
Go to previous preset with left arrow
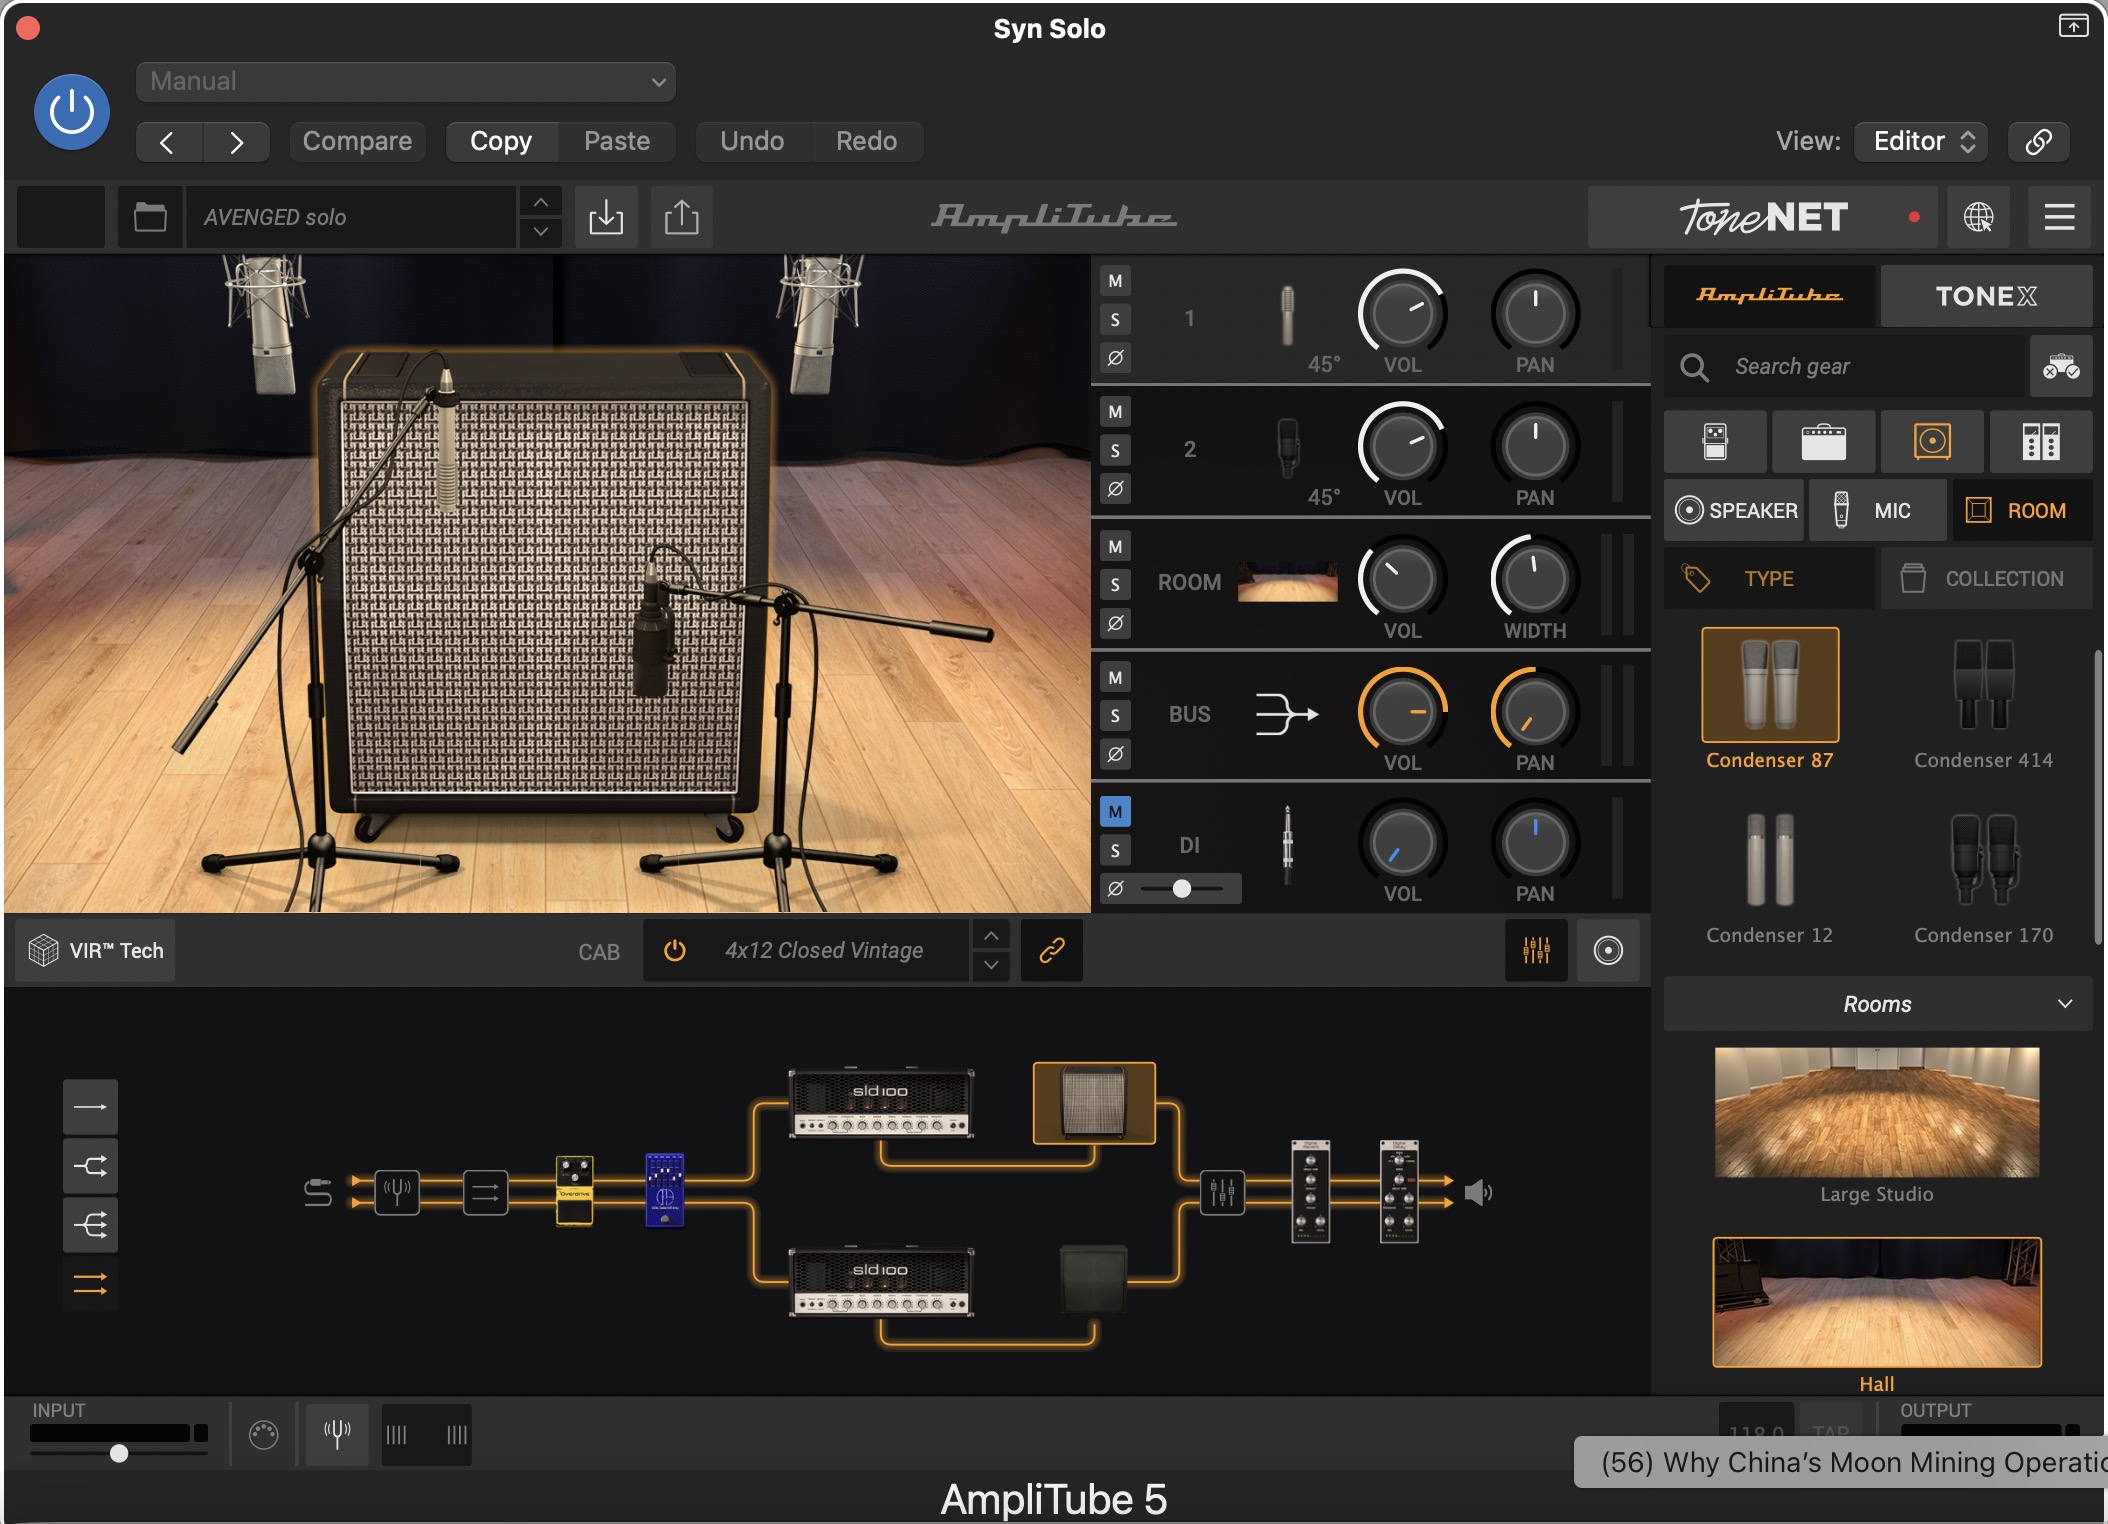pyautogui.click(x=168, y=142)
